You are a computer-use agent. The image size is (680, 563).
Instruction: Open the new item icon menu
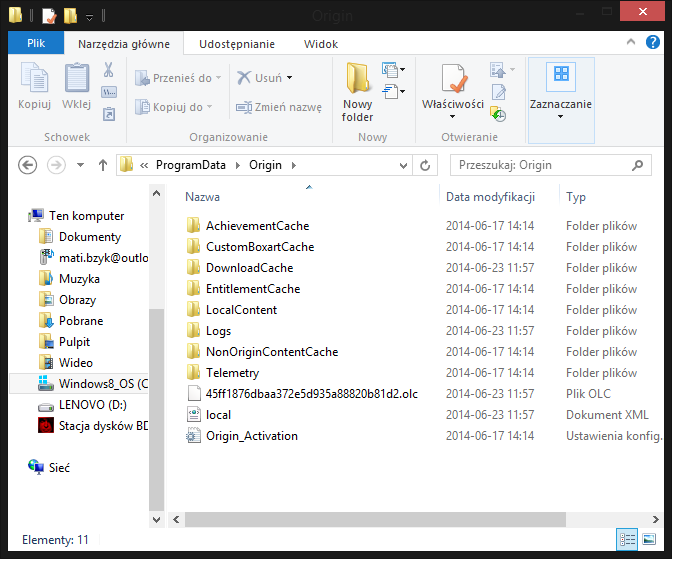(x=393, y=69)
